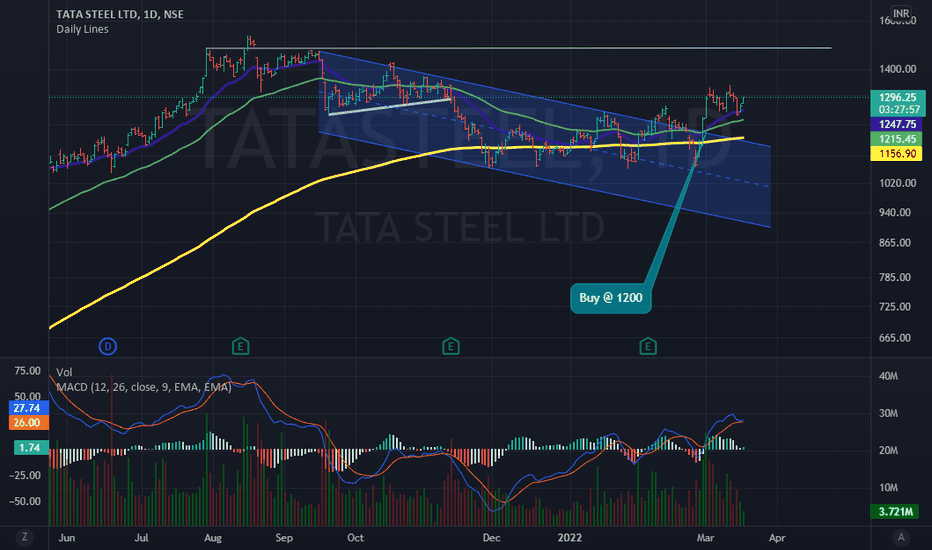Image resolution: width=932 pixels, height=550 pixels.
Task: Click the 865.00 price axis label
Action: pyautogui.click(x=895, y=243)
